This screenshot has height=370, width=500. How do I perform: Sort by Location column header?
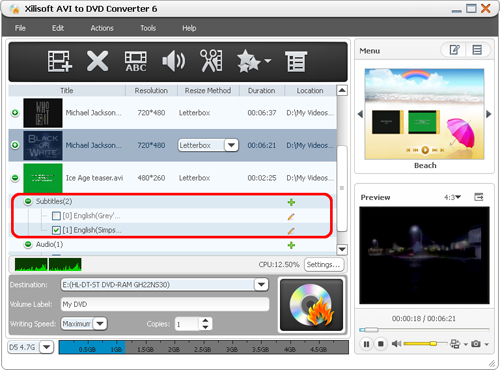point(310,90)
